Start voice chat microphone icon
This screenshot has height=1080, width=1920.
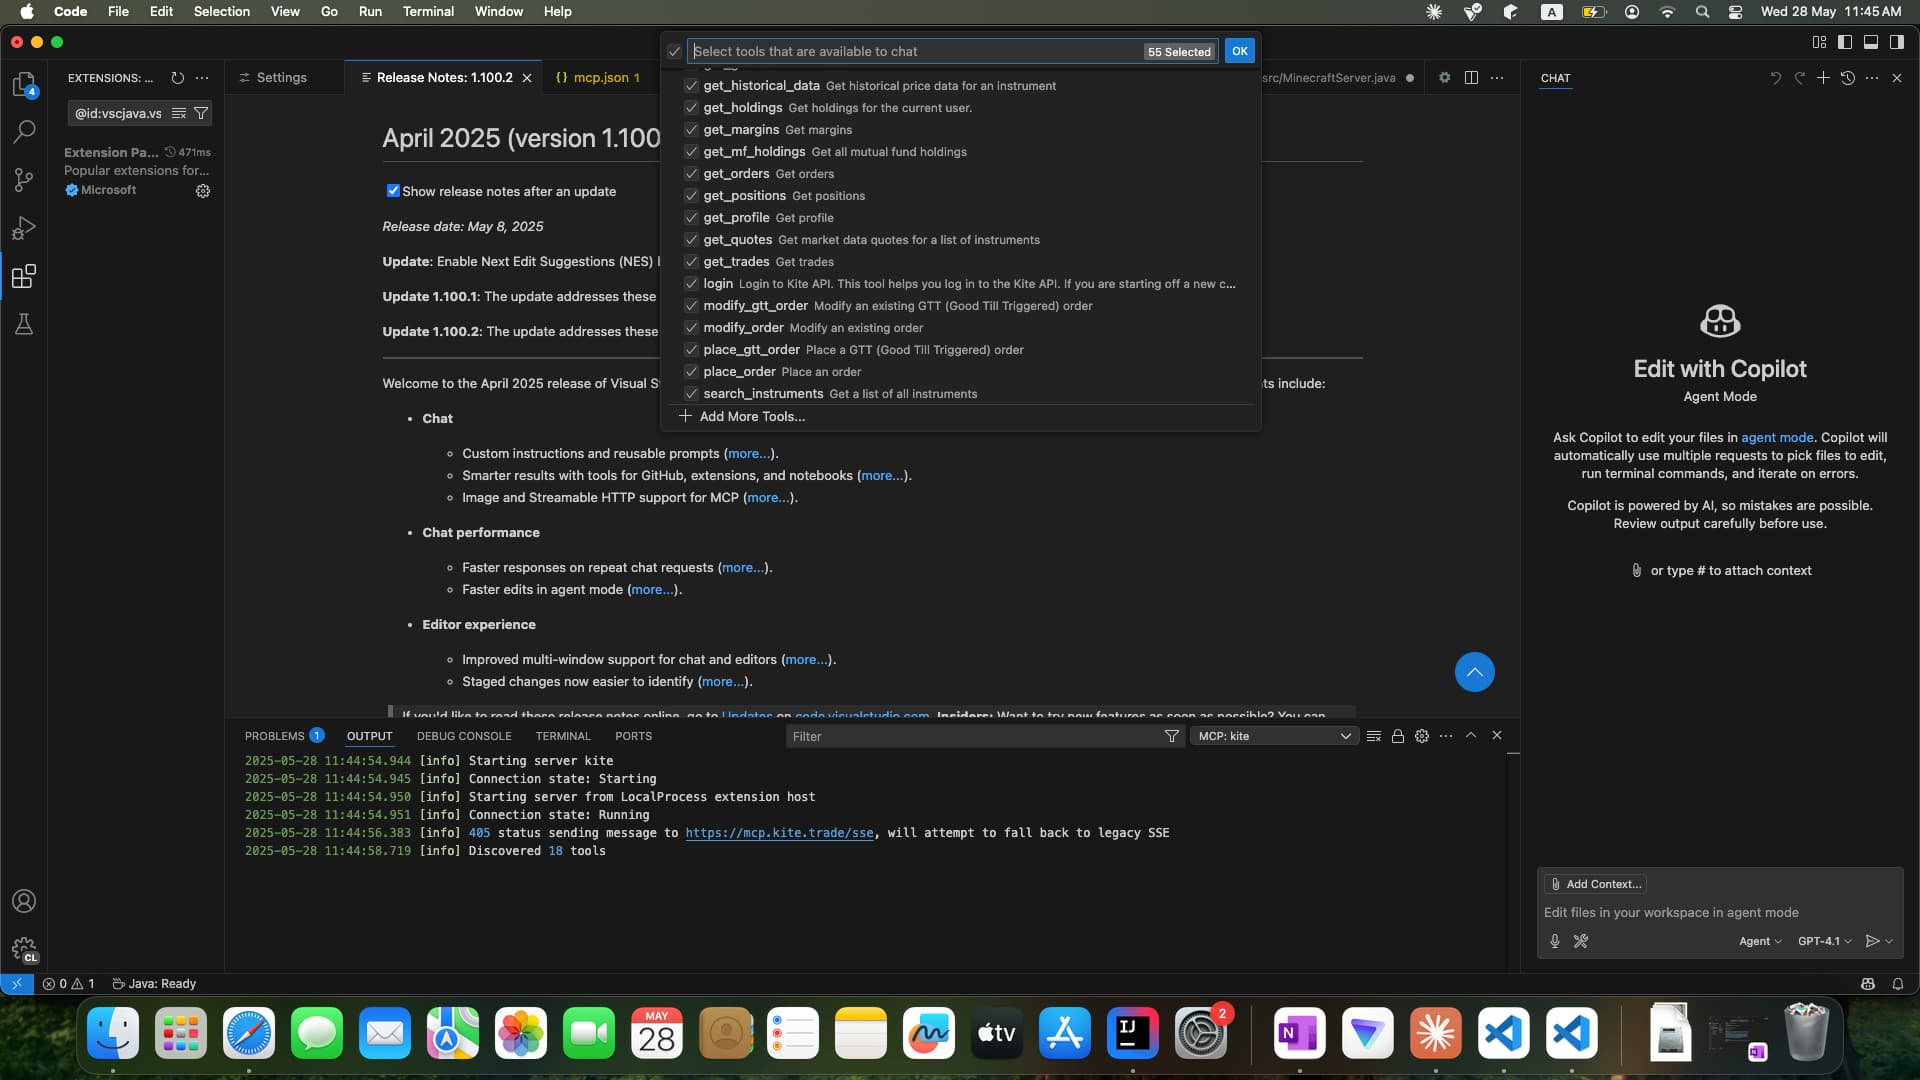click(1555, 941)
